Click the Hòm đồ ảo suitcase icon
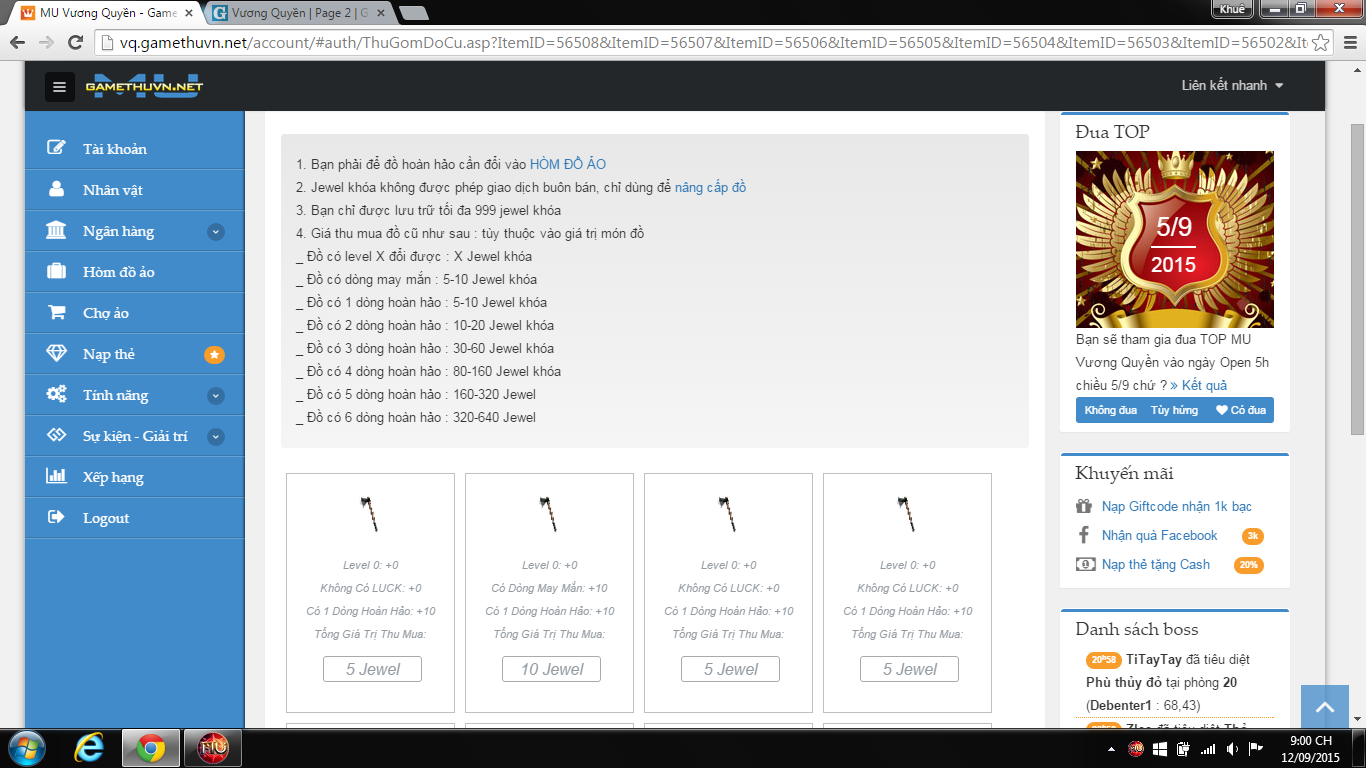 pos(56,271)
